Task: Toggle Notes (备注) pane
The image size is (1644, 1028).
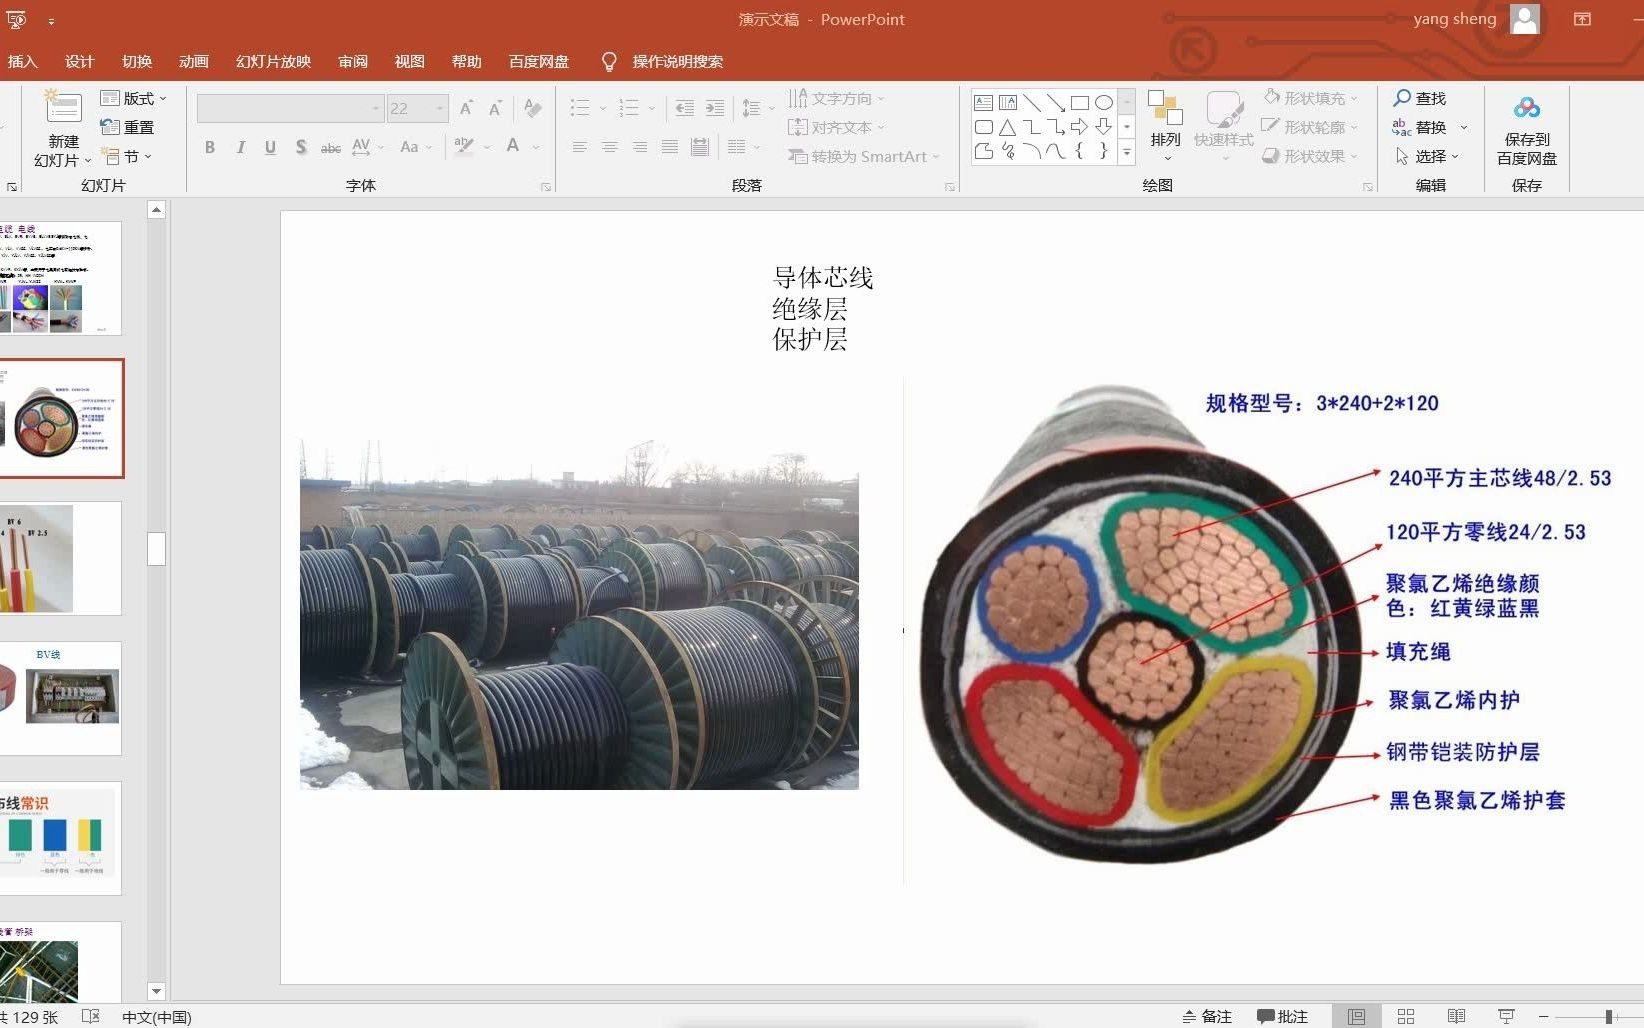Action: pyautogui.click(x=1207, y=1016)
